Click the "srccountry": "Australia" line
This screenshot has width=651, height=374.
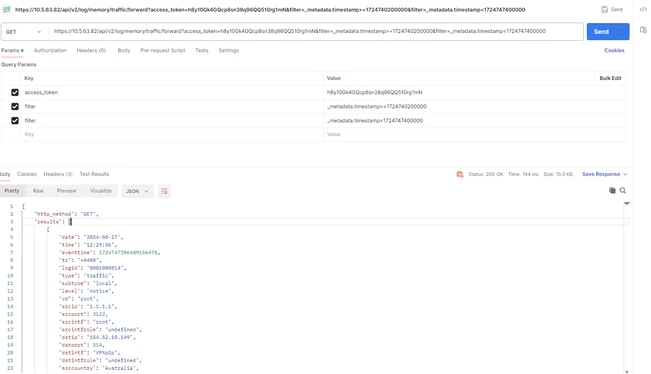coord(99,368)
